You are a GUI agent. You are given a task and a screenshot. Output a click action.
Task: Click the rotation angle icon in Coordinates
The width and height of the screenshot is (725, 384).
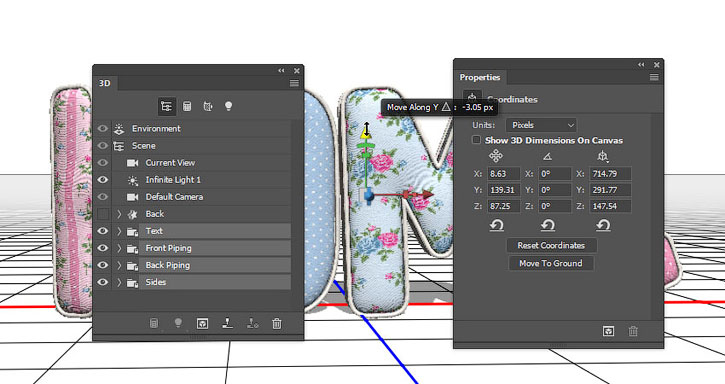(547, 157)
